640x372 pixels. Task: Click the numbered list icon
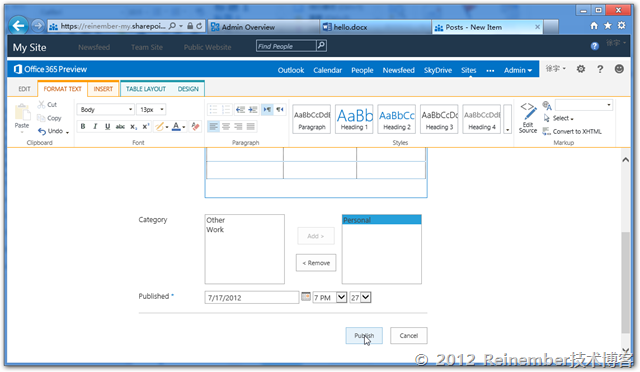click(x=226, y=109)
